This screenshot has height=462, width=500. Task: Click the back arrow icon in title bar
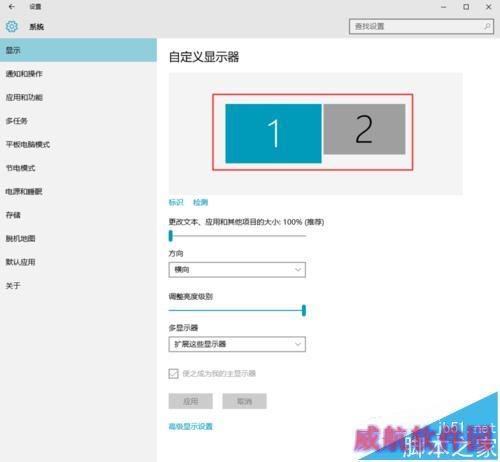11,7
